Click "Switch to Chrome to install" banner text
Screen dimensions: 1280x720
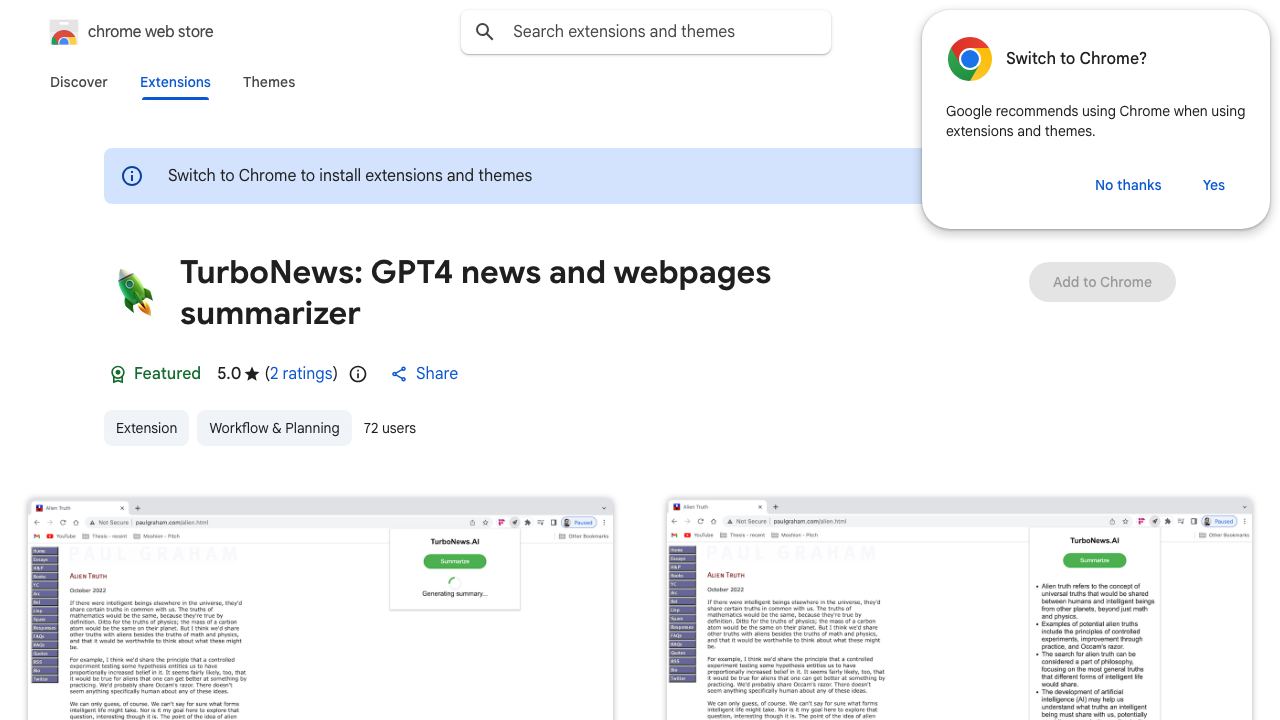(x=350, y=176)
